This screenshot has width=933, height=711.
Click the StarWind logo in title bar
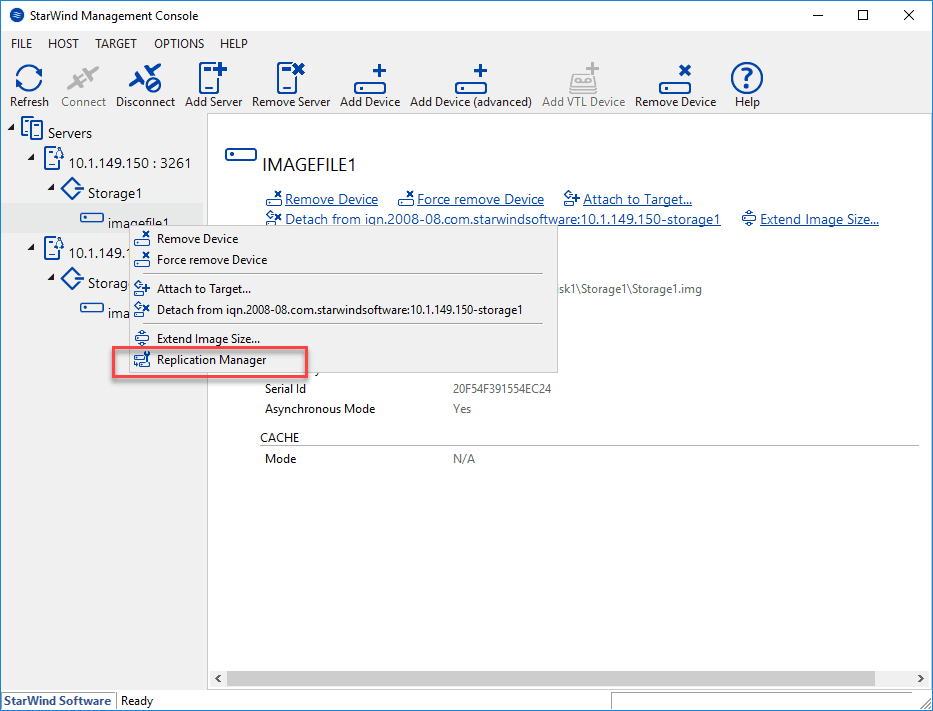[x=17, y=15]
